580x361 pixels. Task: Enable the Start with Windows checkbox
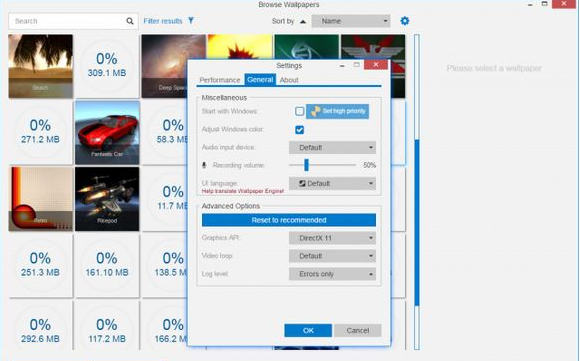300,111
